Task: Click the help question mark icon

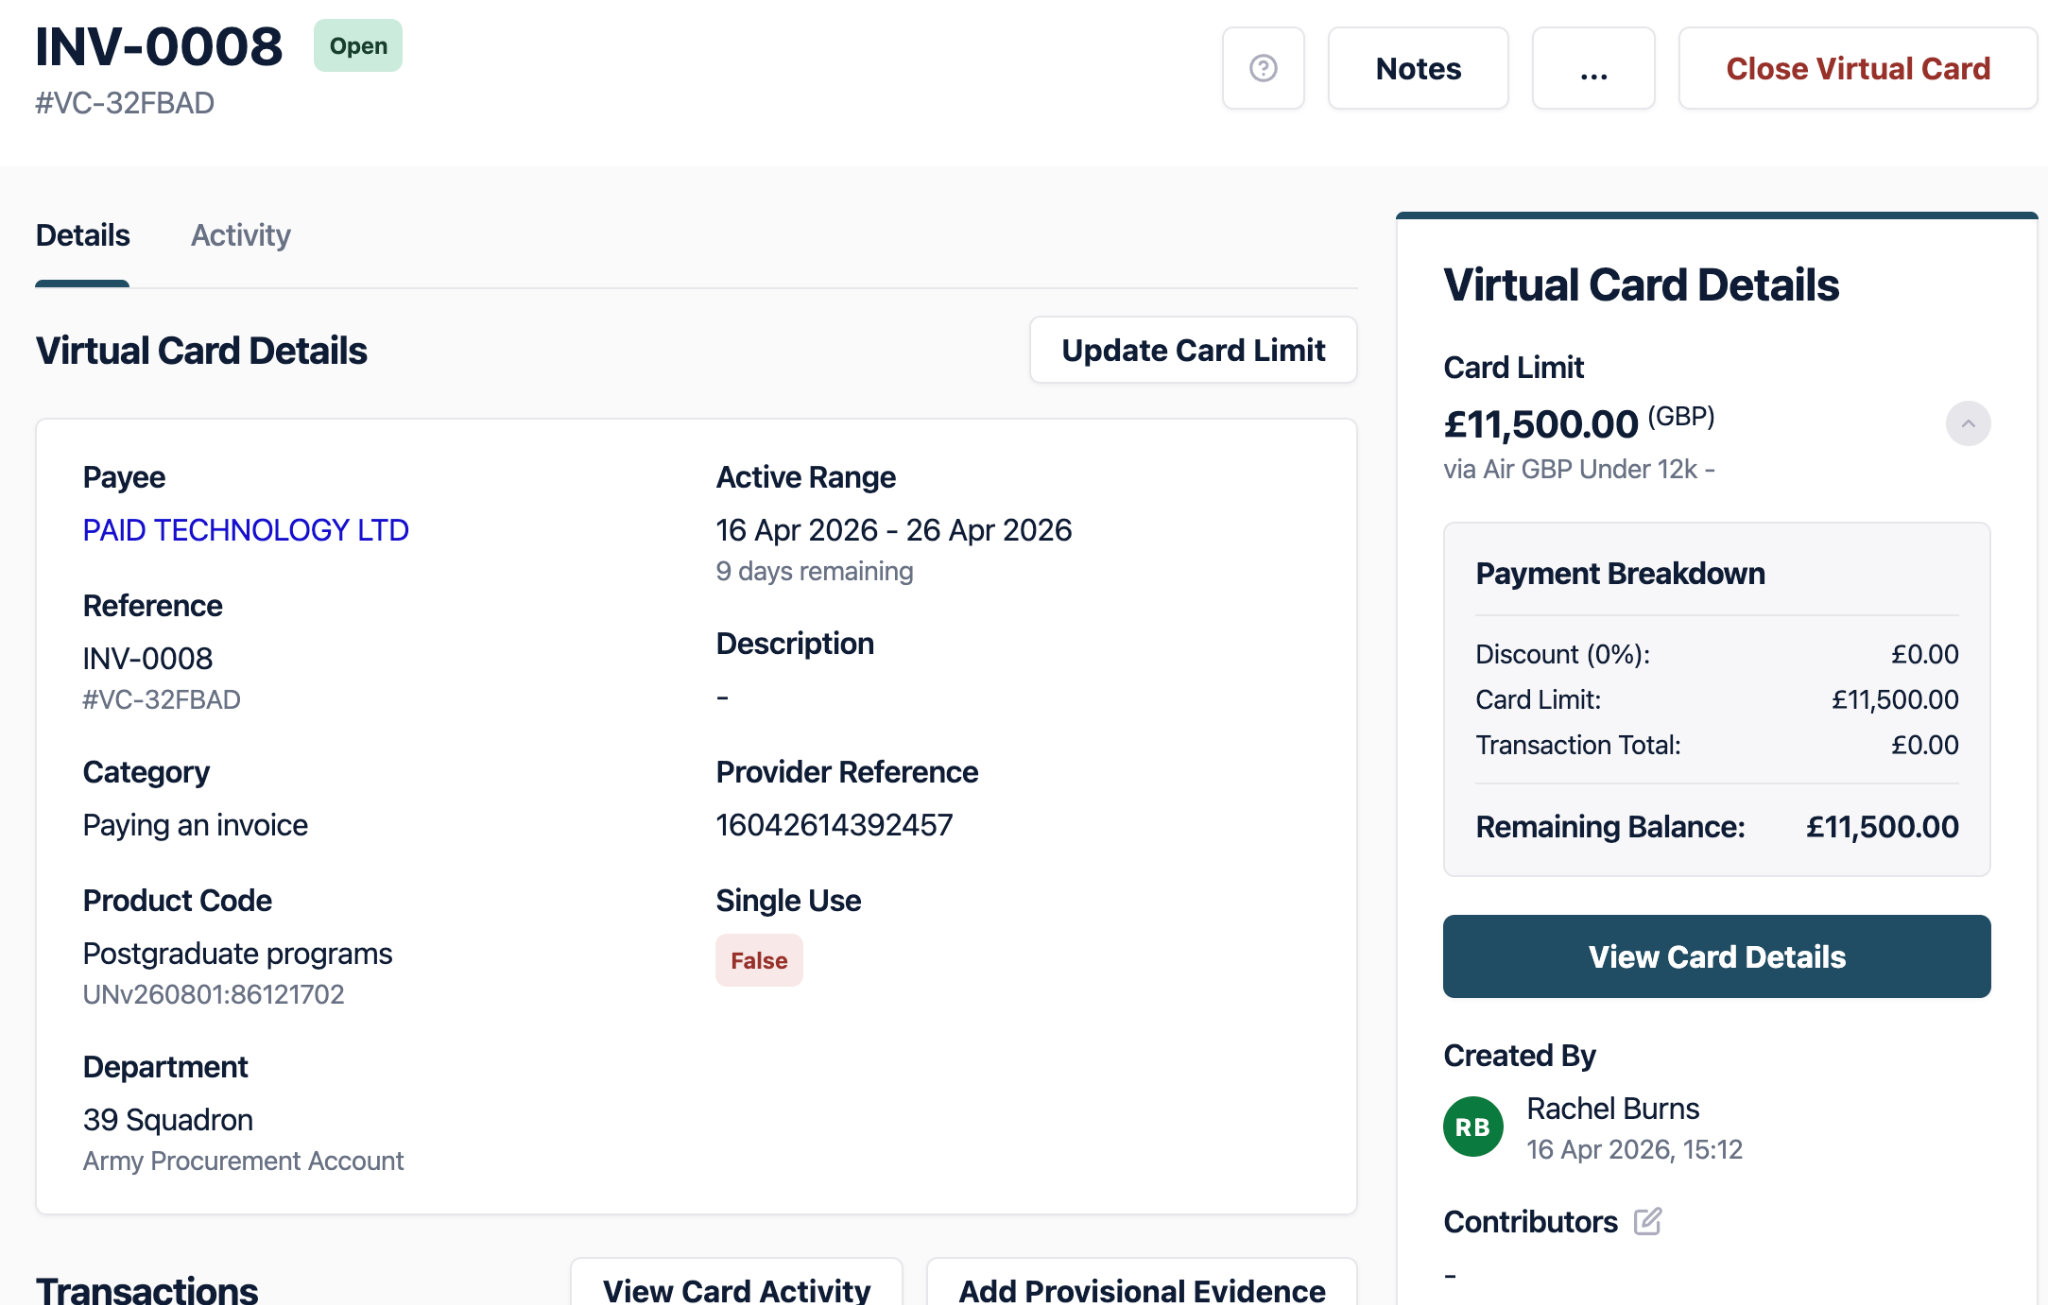Action: (1263, 68)
